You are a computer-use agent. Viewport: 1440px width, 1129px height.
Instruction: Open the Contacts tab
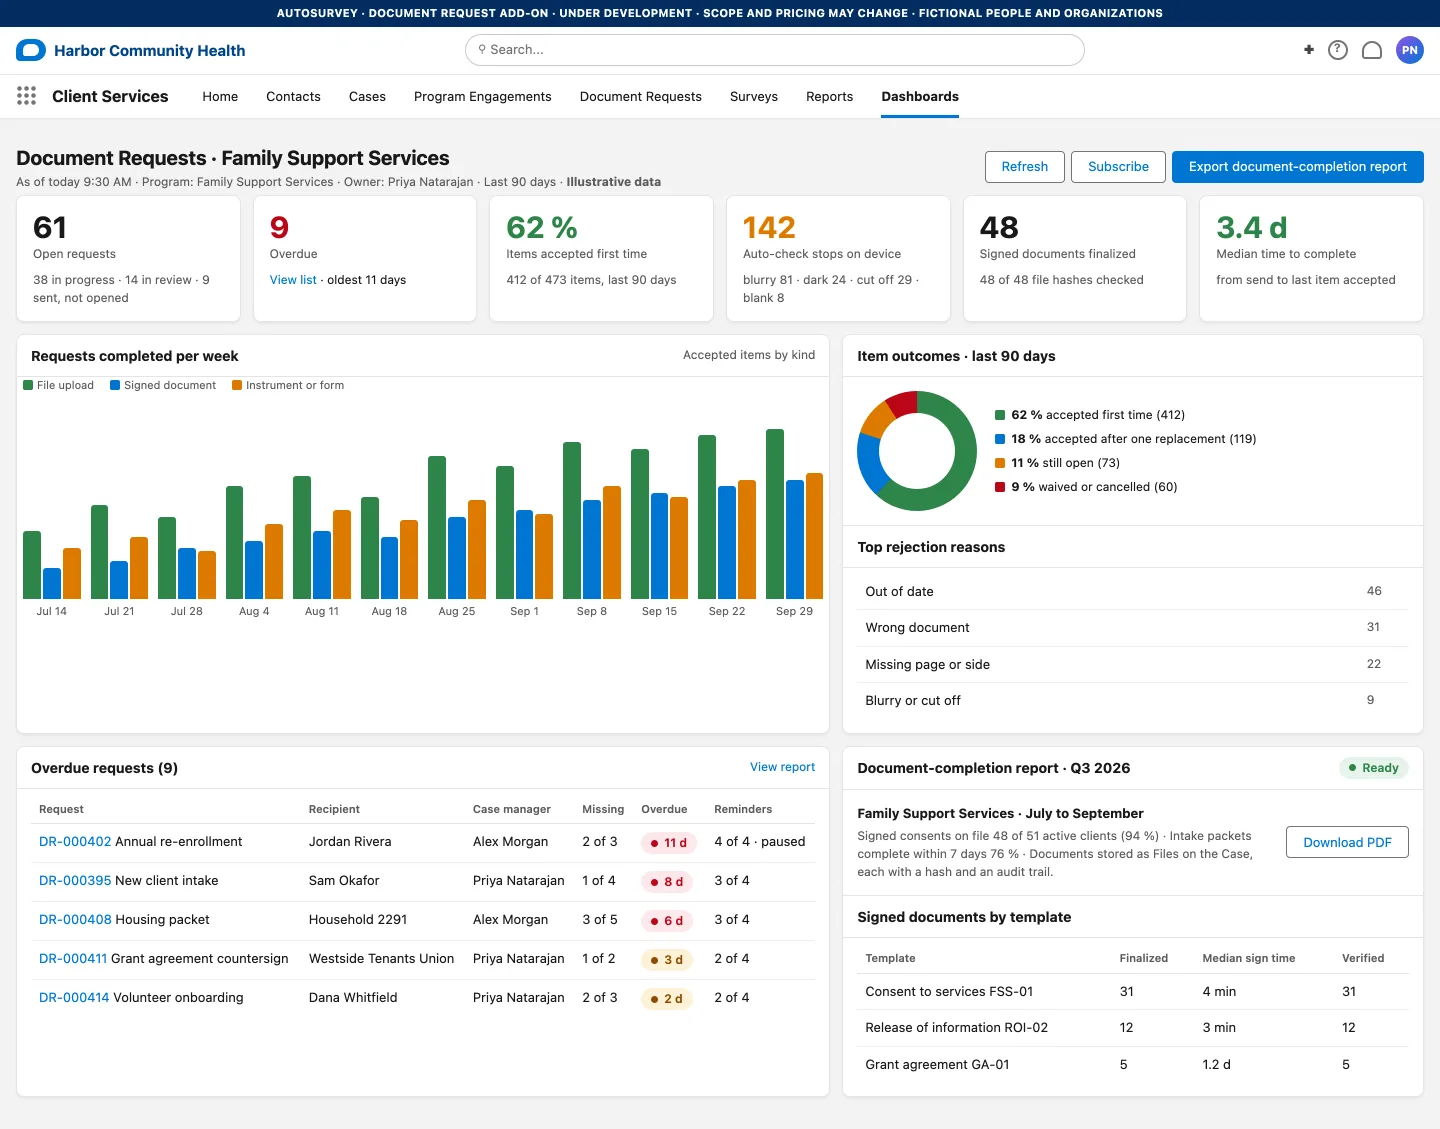pyautogui.click(x=293, y=97)
